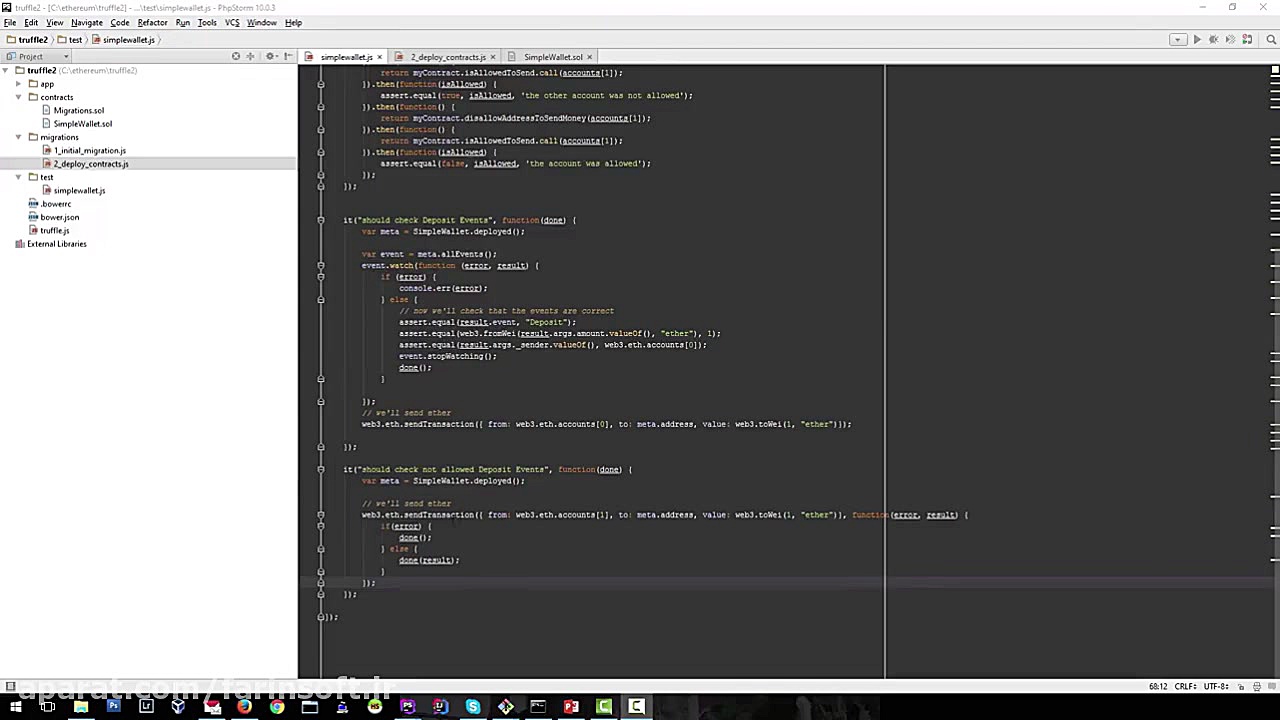Screen dimensions: 1280x720
Task: Click the CRLF line separator status
Action: pyautogui.click(x=1185, y=687)
